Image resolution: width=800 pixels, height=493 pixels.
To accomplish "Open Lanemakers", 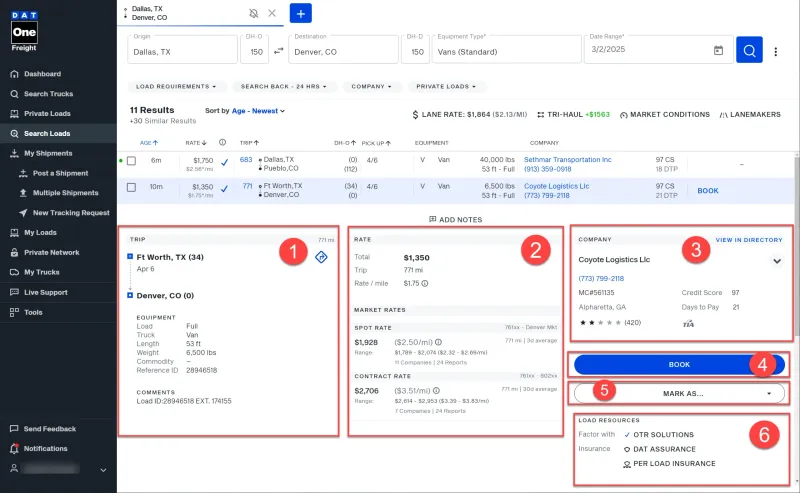I will tap(750, 115).
